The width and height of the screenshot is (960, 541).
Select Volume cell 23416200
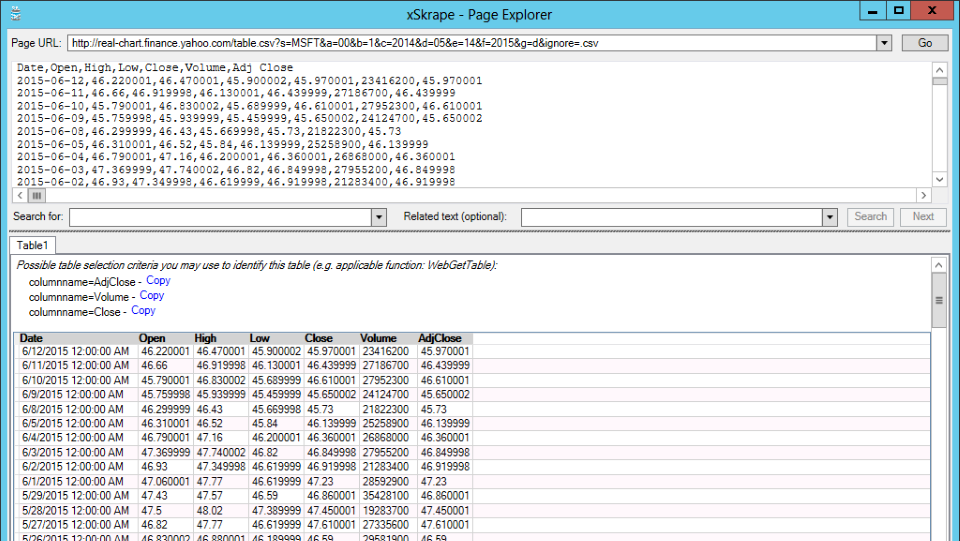pyautogui.click(x=388, y=351)
